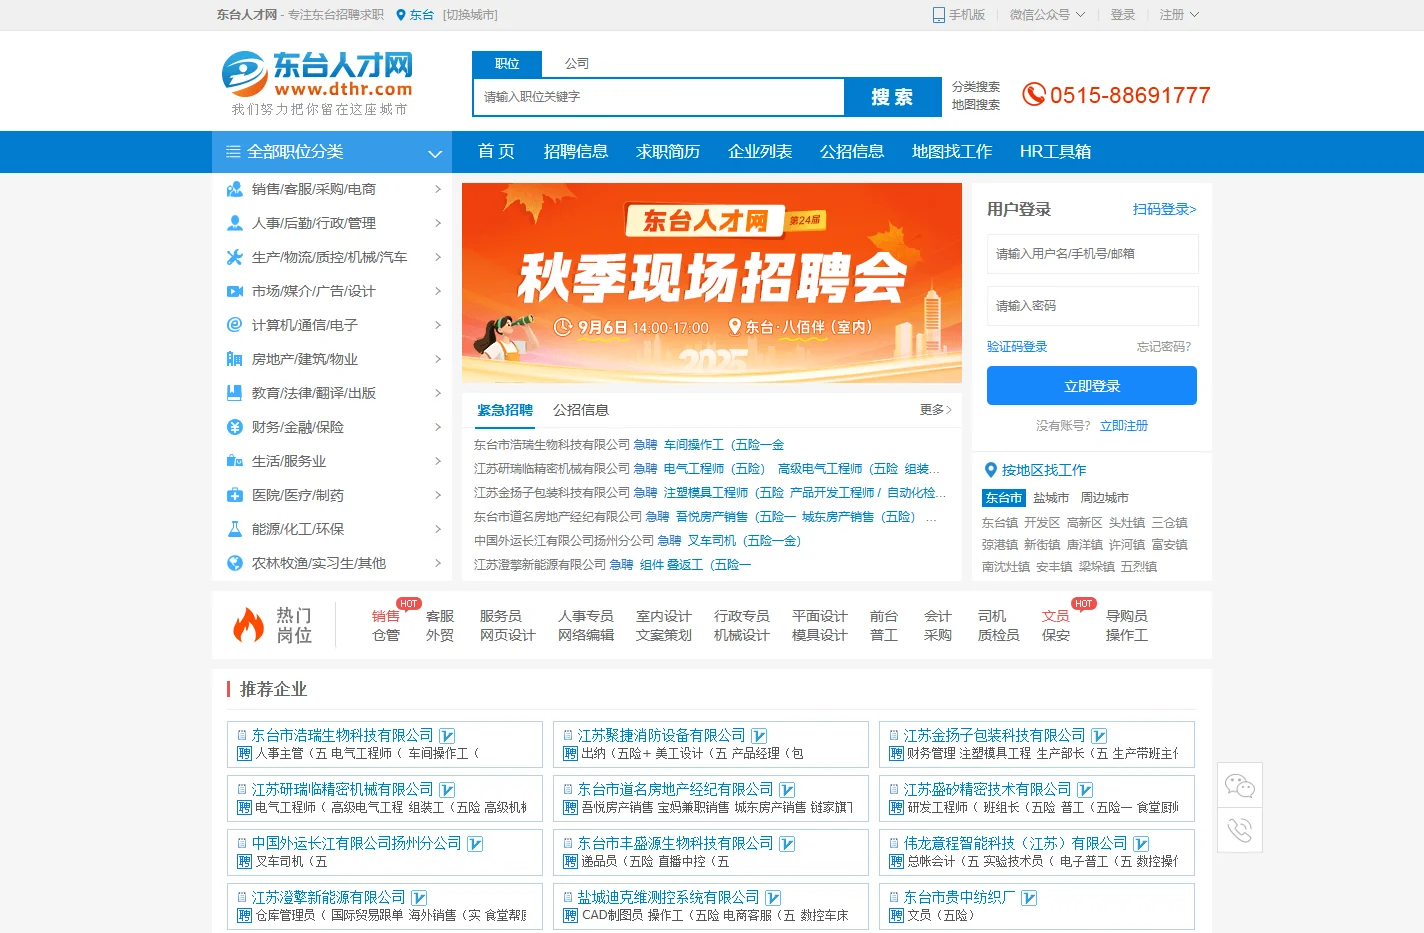Click the 验证码登录 link
Viewport: 1424px width, 933px height.
(1017, 347)
